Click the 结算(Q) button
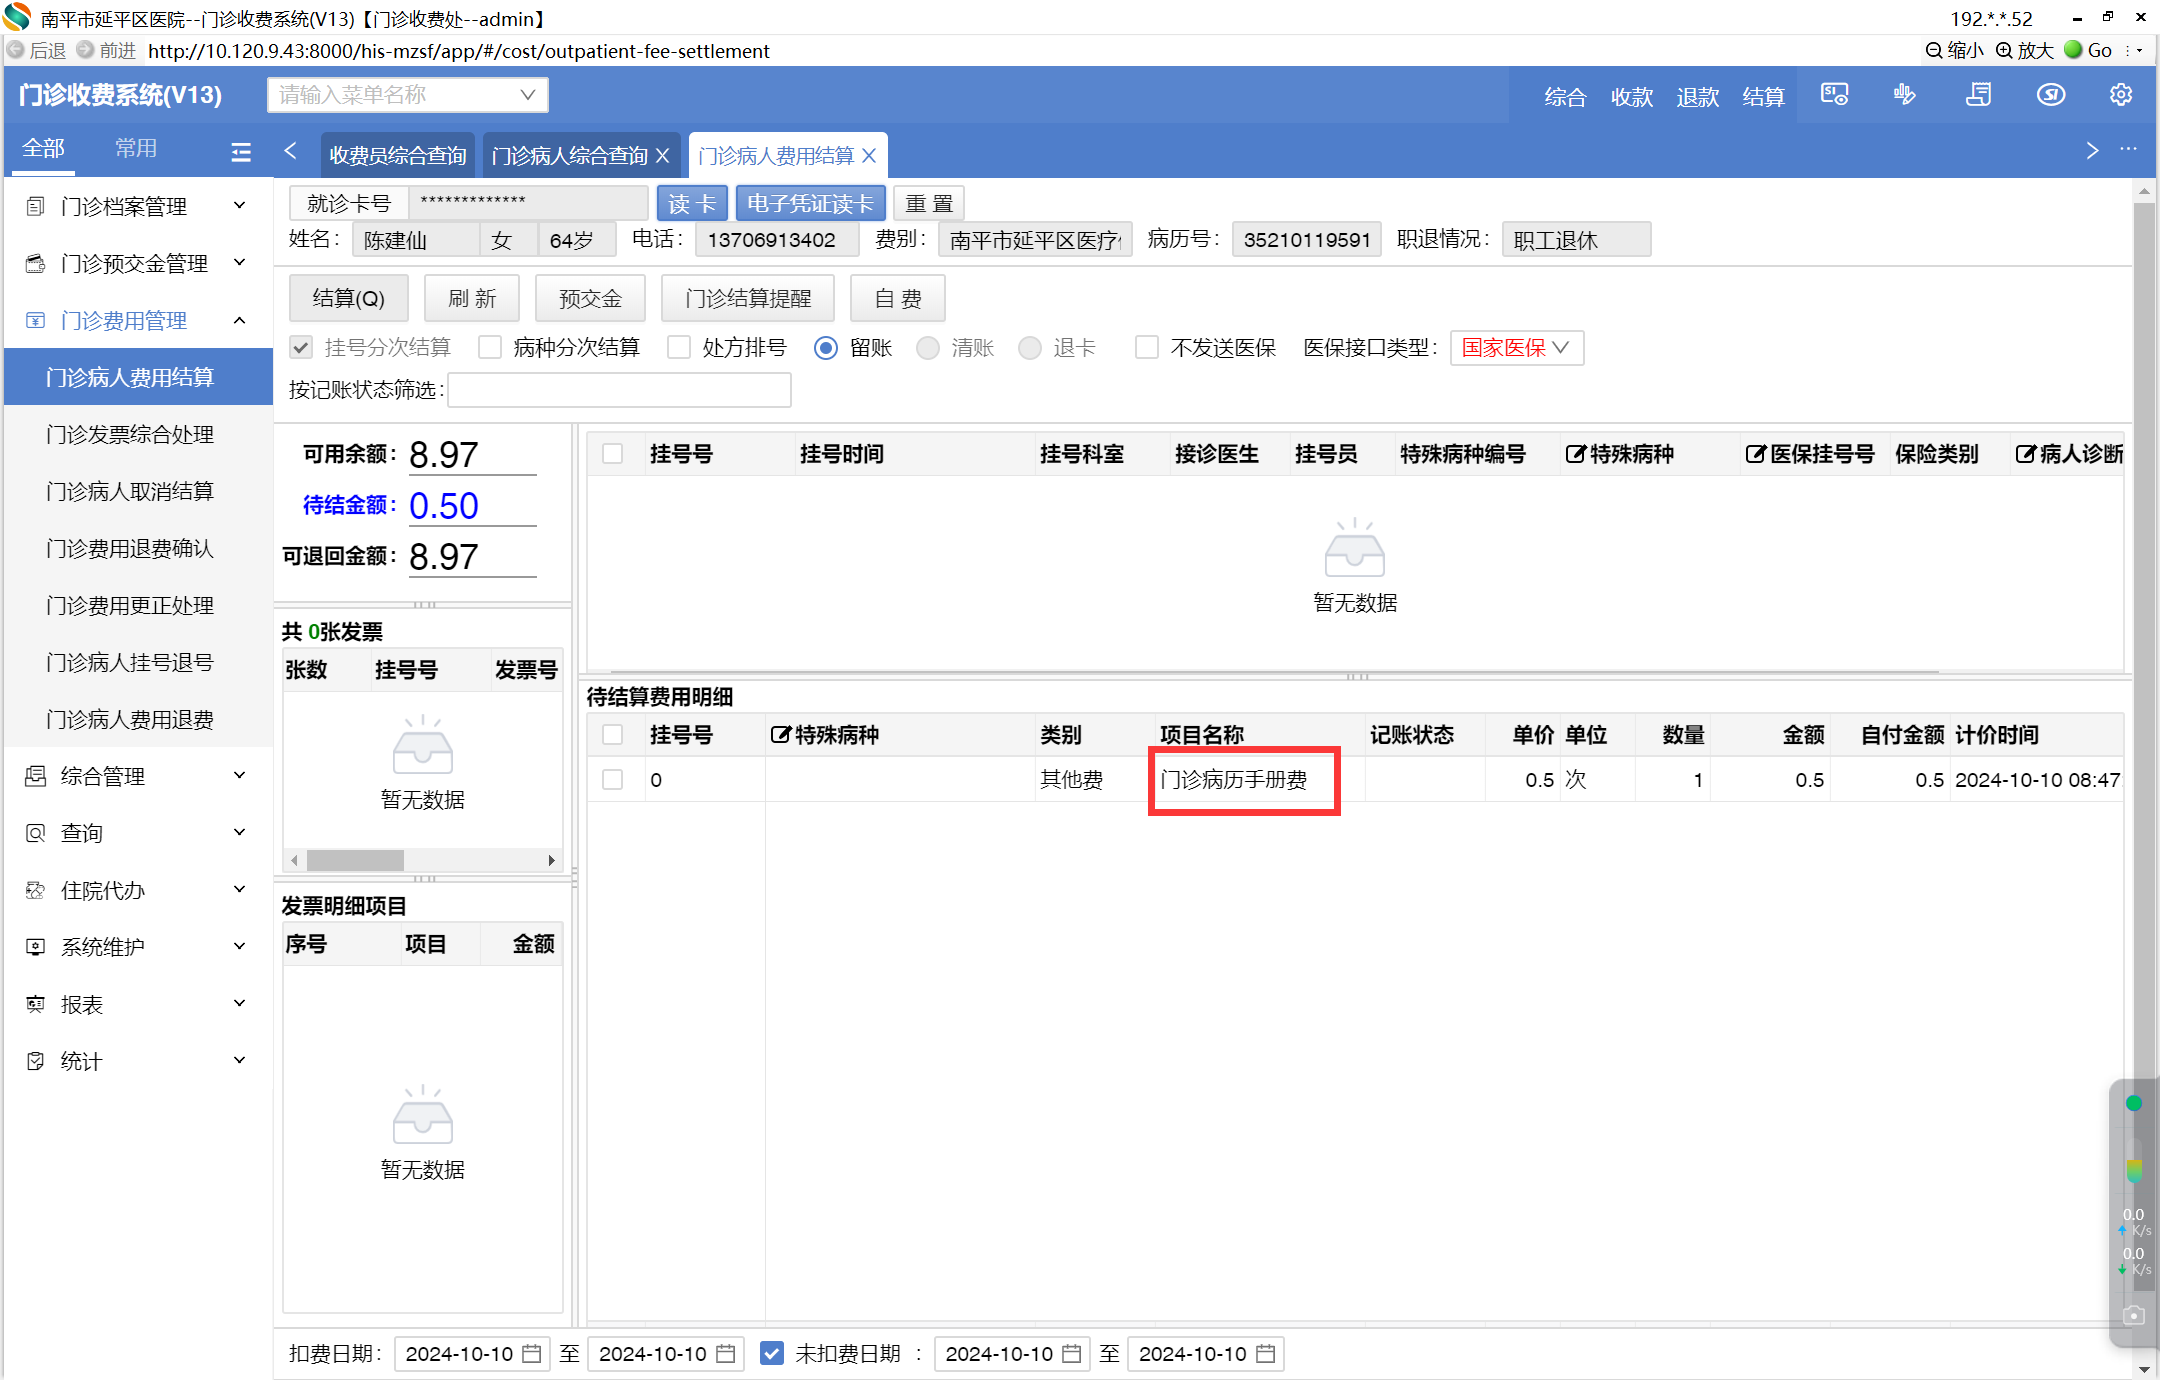This screenshot has width=2160, height=1380. coord(348,298)
